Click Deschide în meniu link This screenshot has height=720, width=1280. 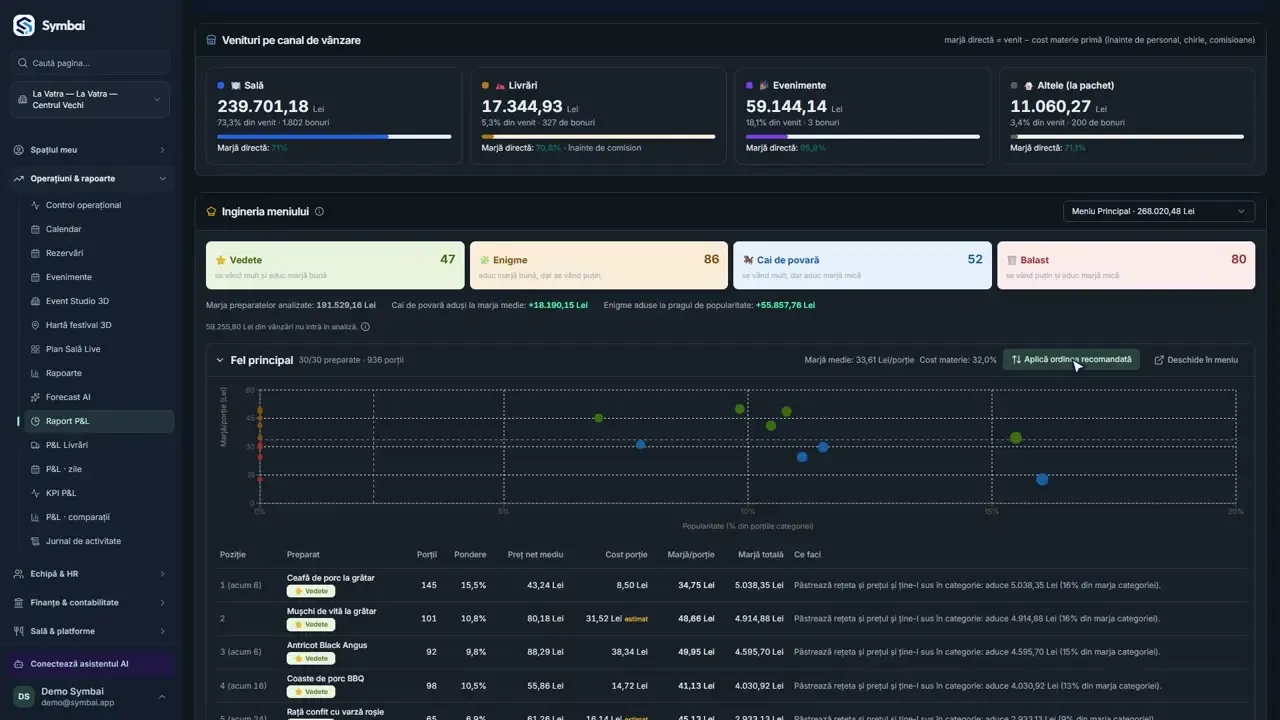pyautogui.click(x=1196, y=360)
